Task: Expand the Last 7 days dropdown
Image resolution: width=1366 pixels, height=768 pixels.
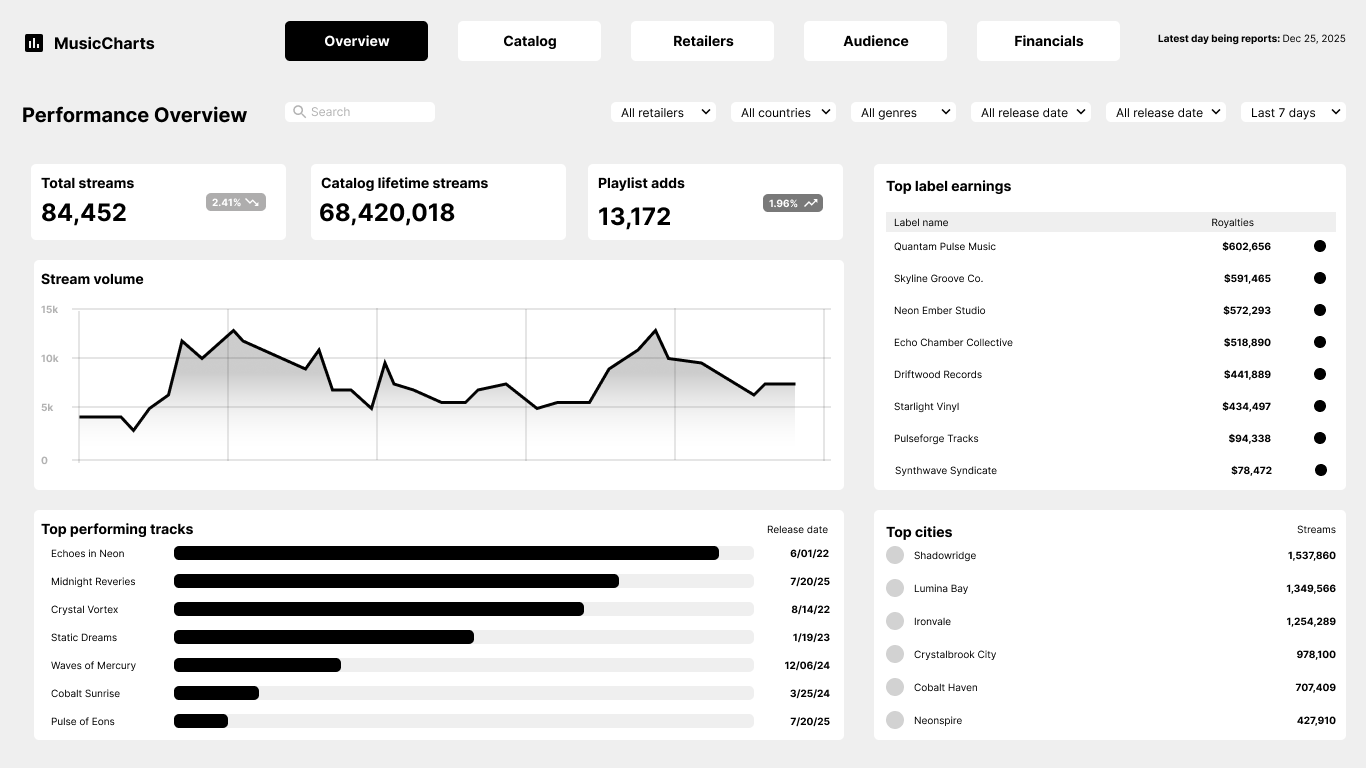Action: (x=1293, y=112)
